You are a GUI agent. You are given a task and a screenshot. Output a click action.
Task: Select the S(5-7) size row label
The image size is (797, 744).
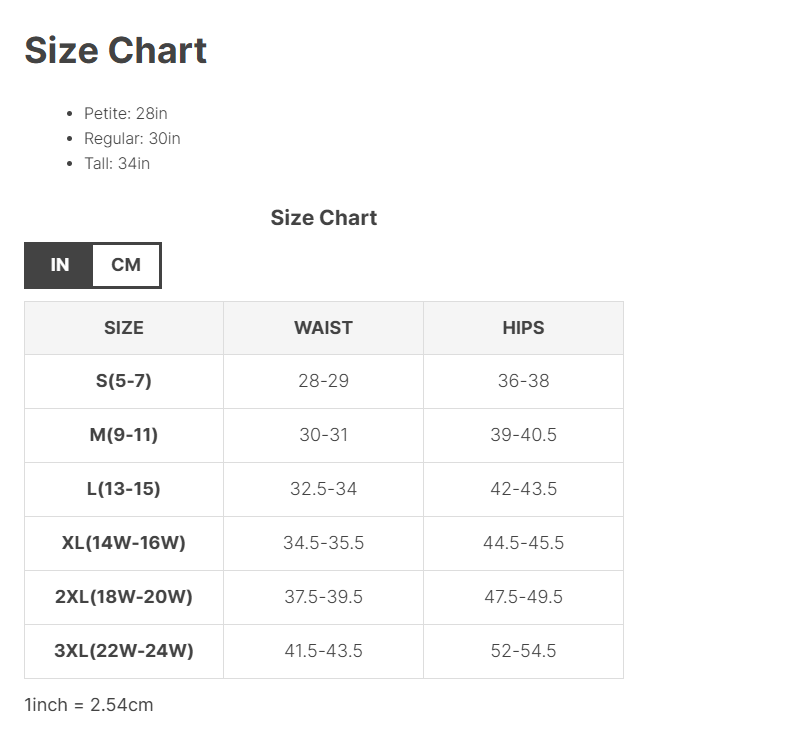tap(124, 381)
